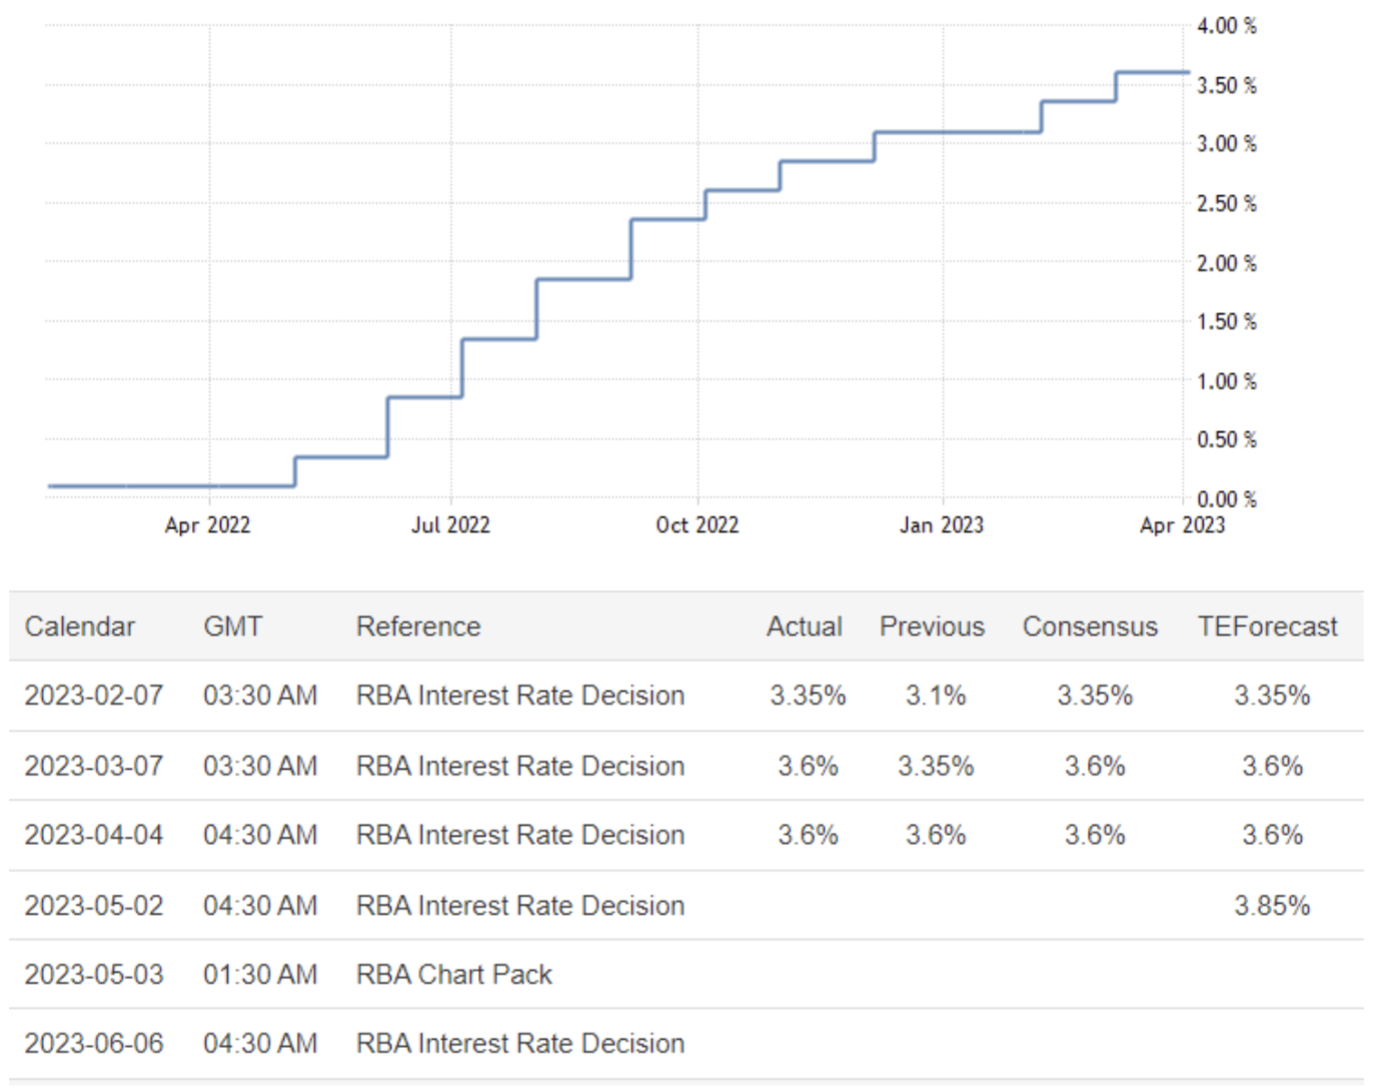Open the 2023-02-07 RBA Interest Rate Decision
Image resolution: width=1378 pixels, height=1090 pixels.
click(520, 696)
